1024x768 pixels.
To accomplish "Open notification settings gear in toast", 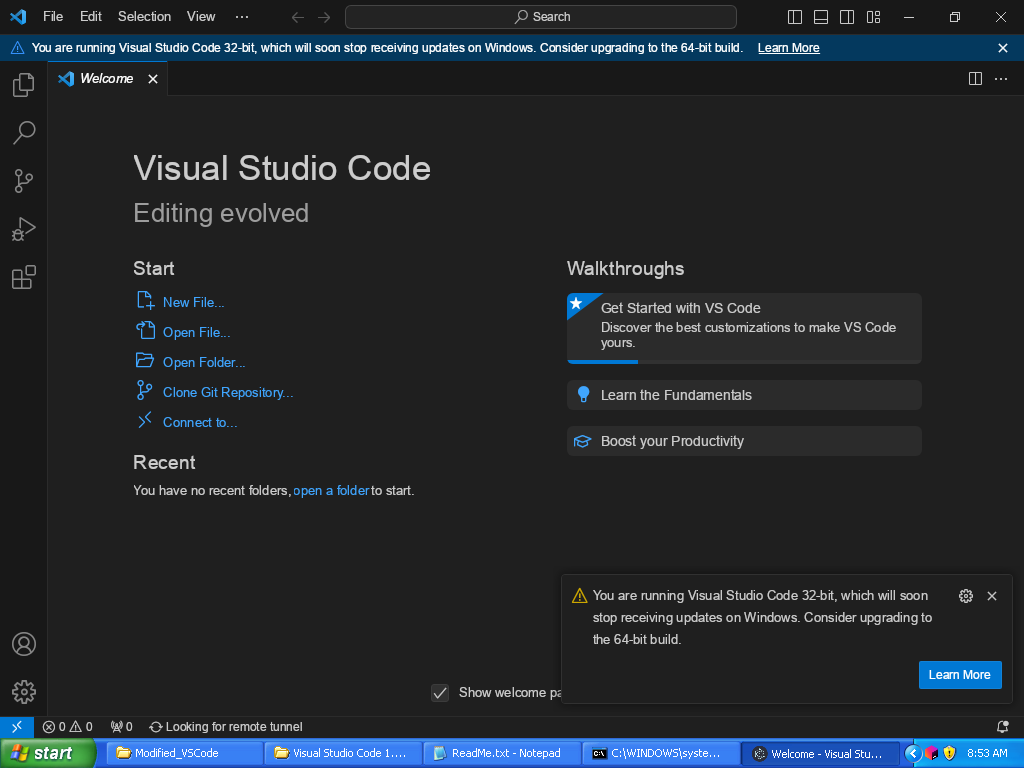I will pyautogui.click(x=966, y=596).
